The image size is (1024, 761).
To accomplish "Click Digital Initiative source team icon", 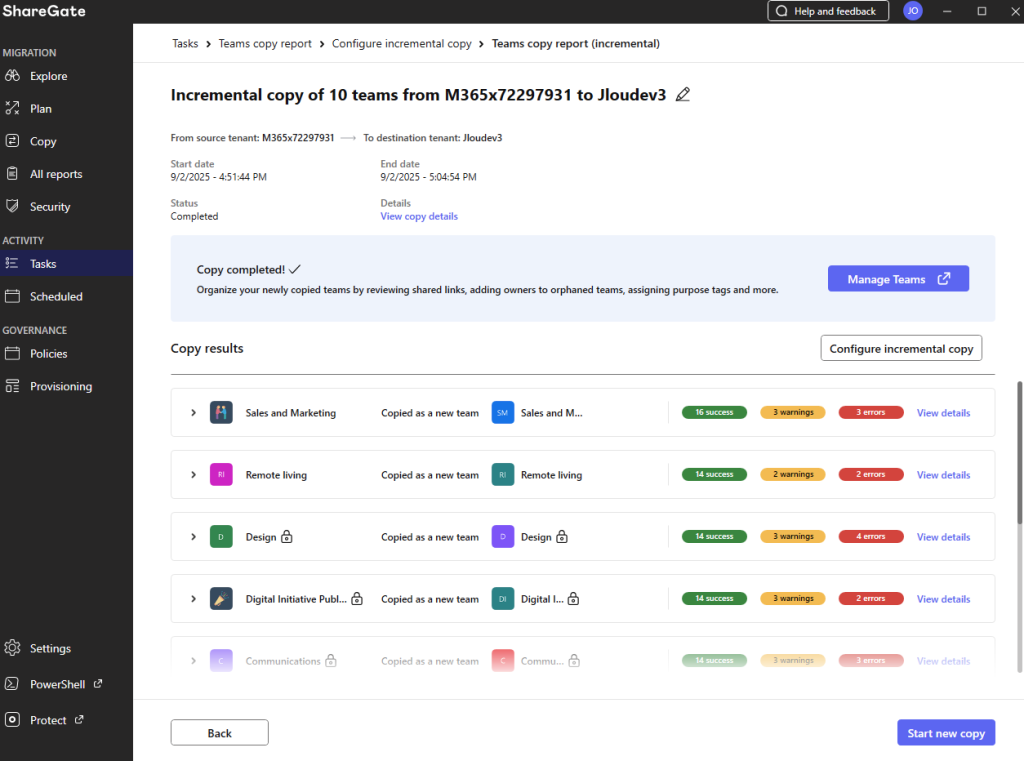I will tap(221, 599).
